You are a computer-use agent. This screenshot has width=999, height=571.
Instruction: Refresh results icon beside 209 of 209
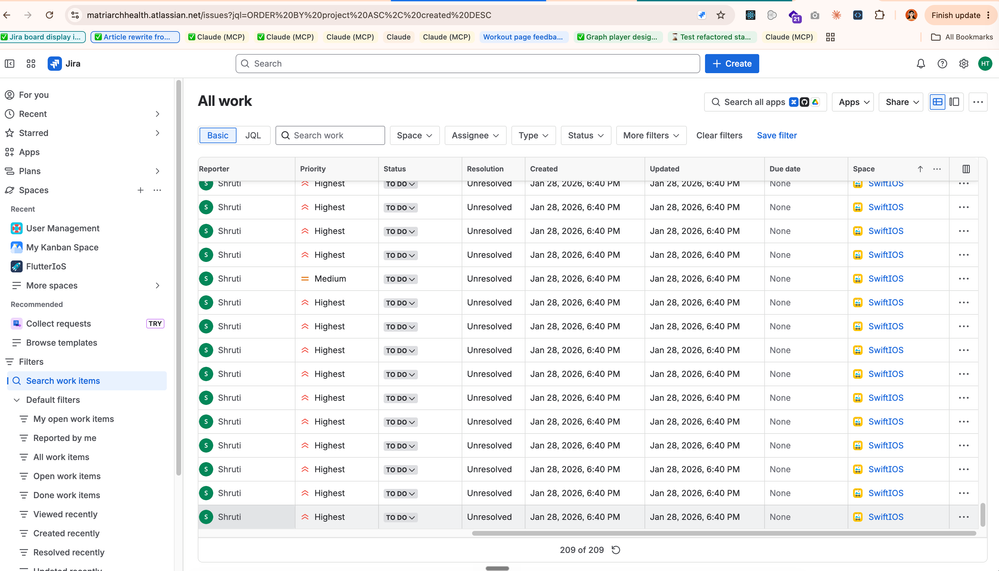coord(615,550)
